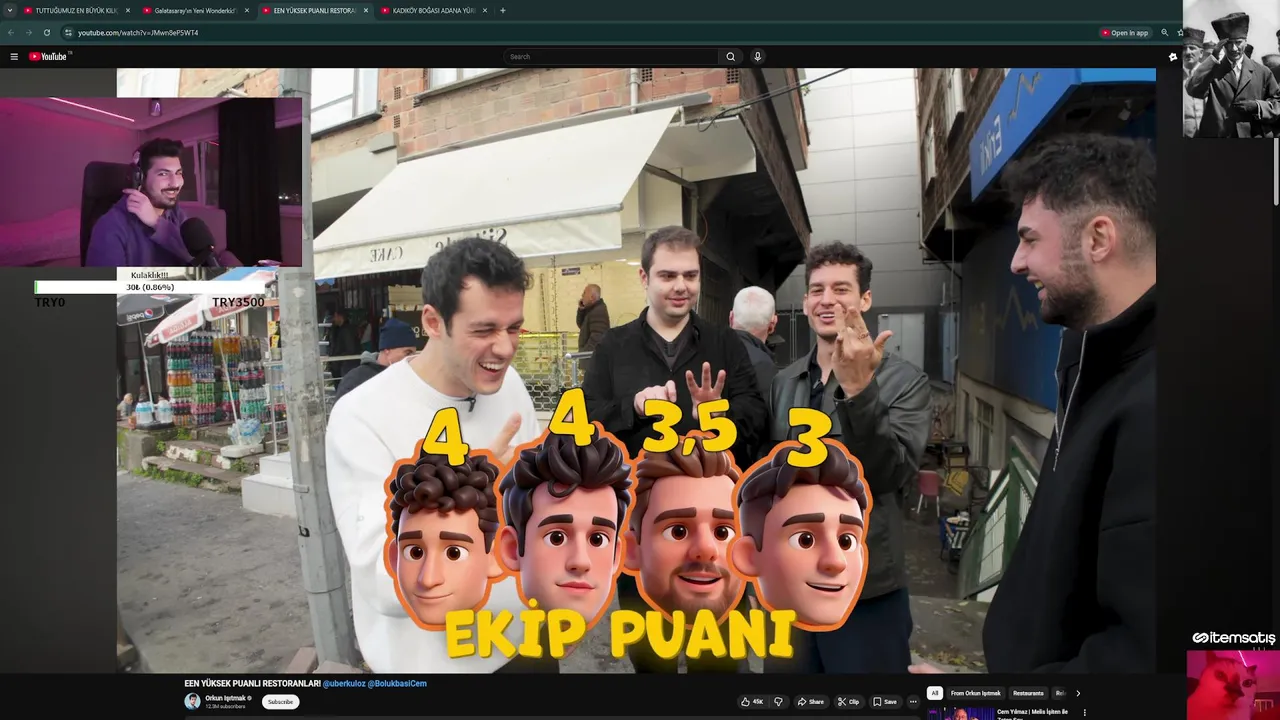Screen dimensions: 1280x720
Task: Select the From Orkun Işıtmak chip
Action: click(975, 693)
